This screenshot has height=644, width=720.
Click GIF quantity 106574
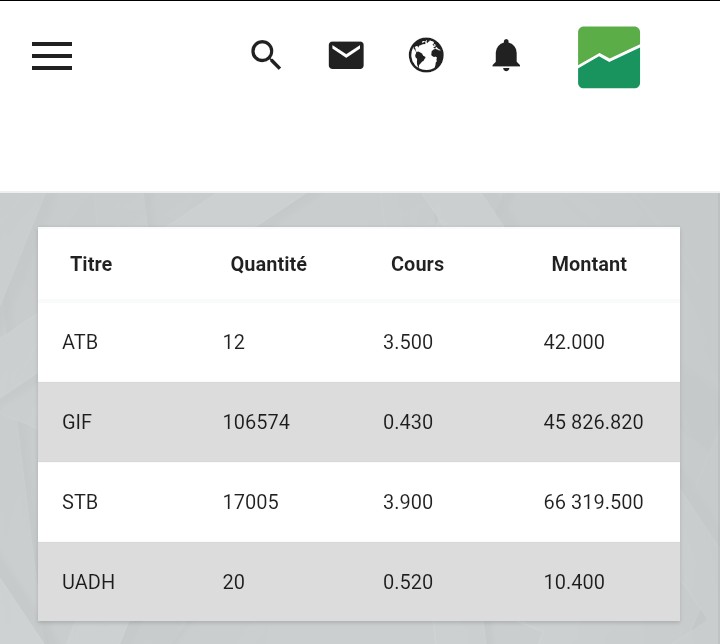pos(256,422)
